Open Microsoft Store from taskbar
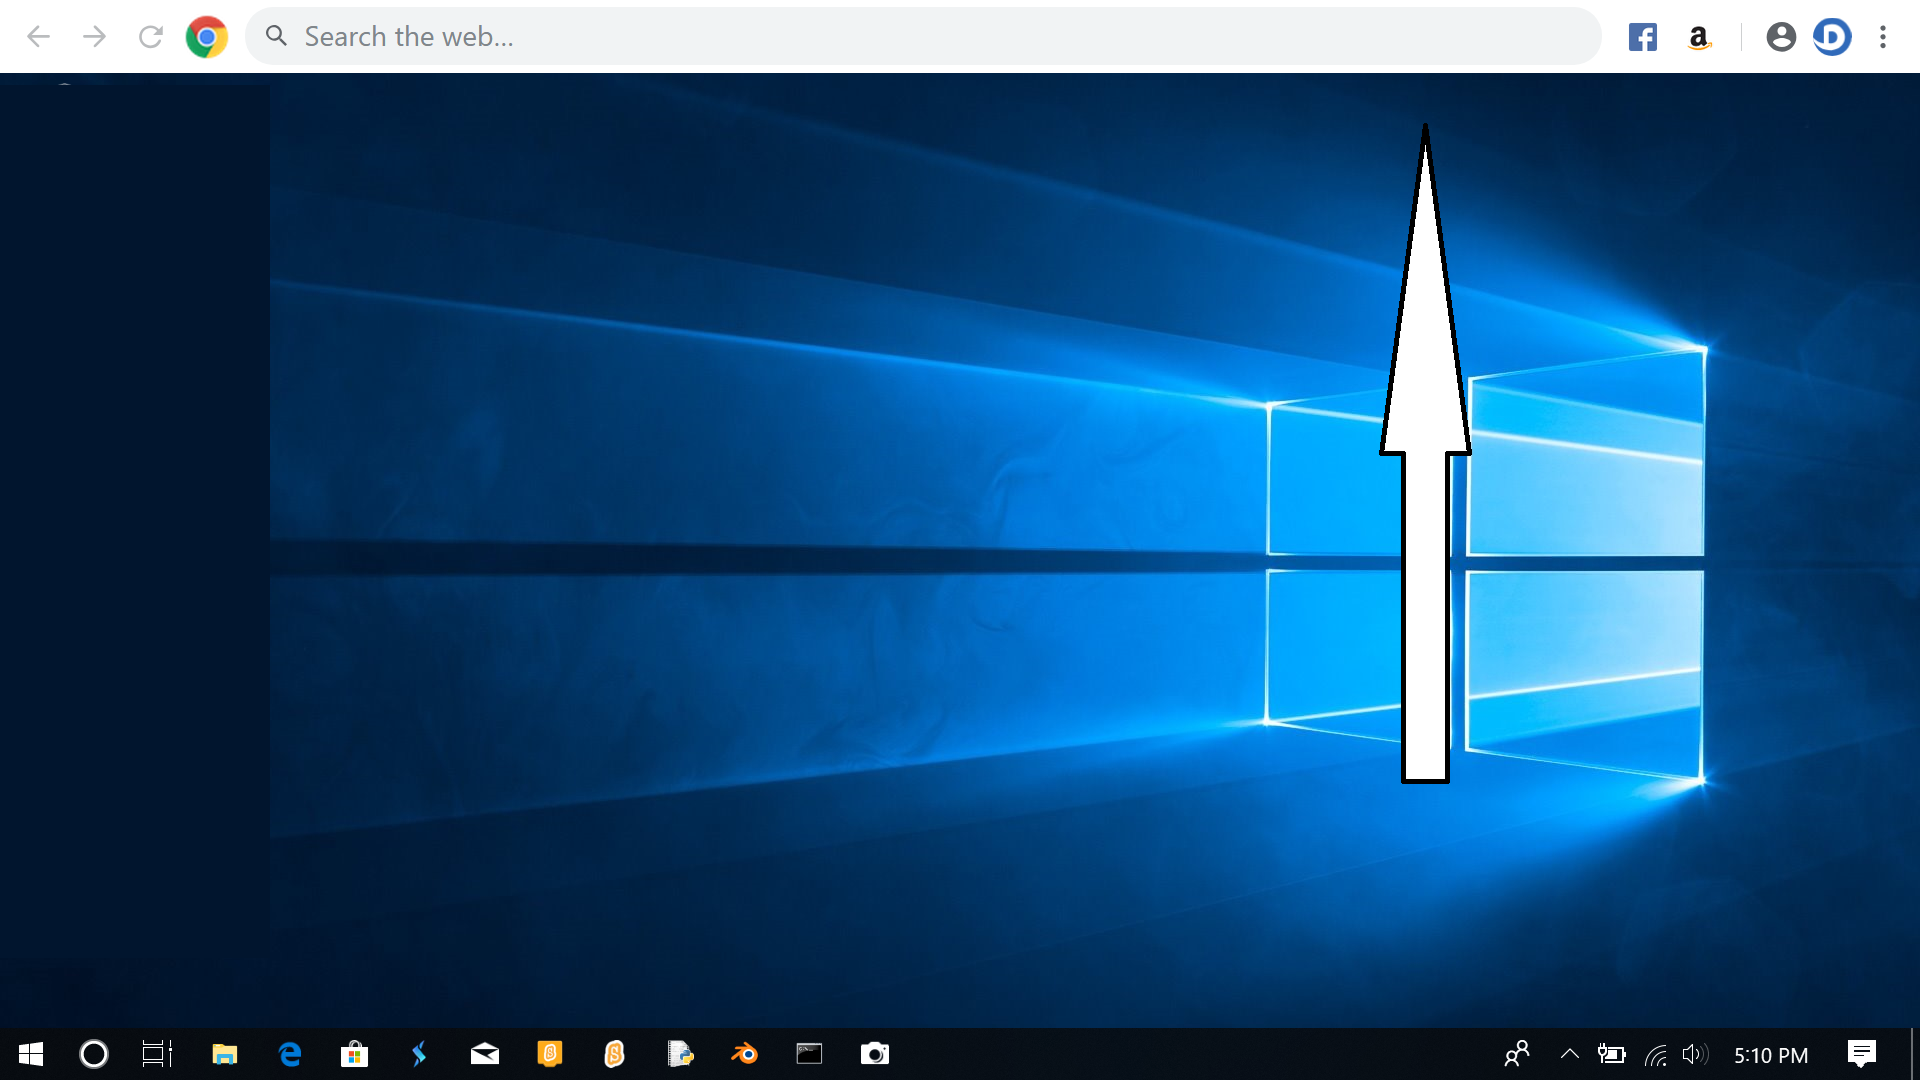 pyautogui.click(x=354, y=1054)
